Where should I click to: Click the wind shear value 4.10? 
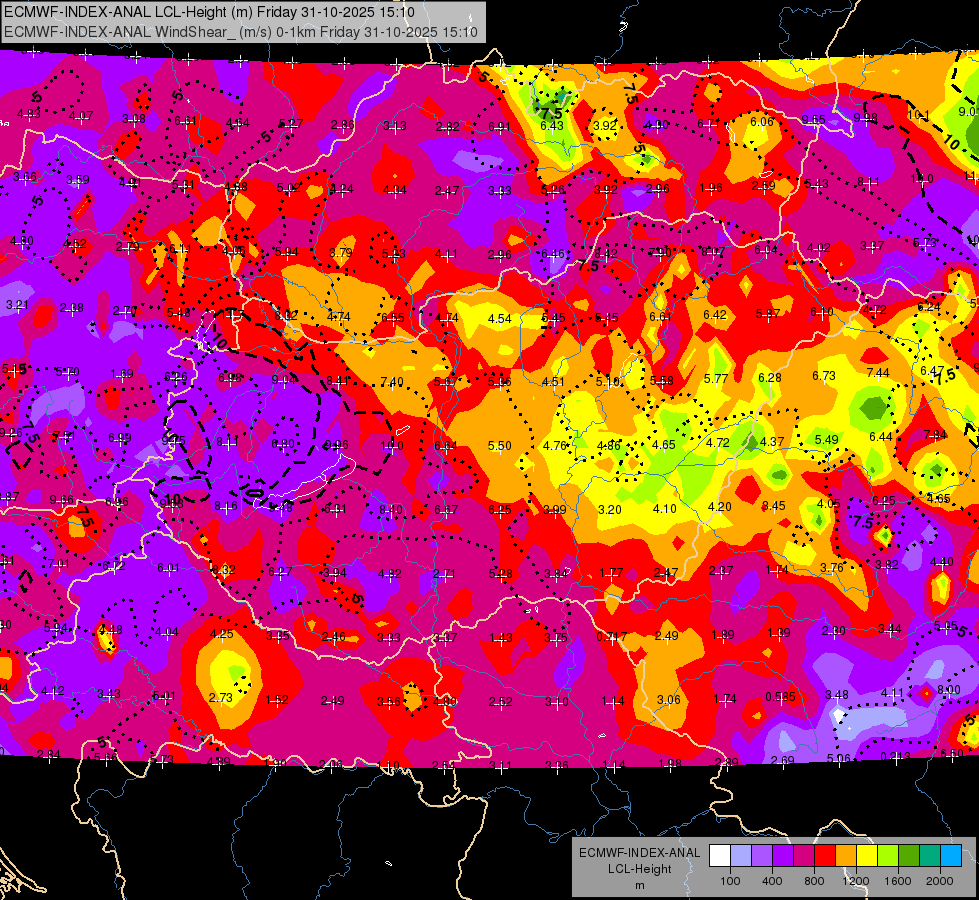click(664, 508)
